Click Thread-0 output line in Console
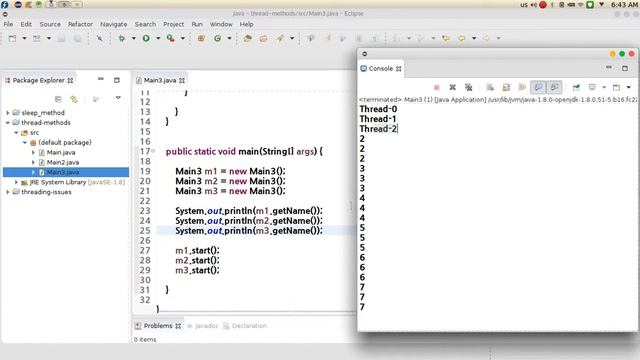 [x=378, y=109]
